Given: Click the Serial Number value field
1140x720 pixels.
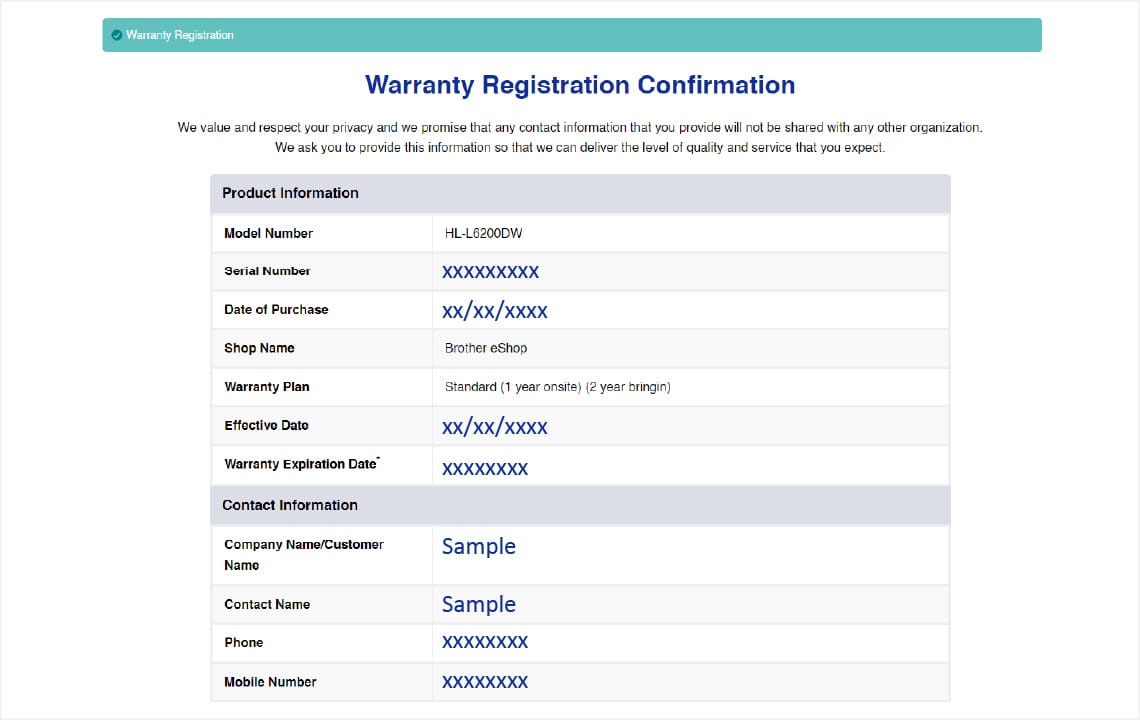Looking at the screenshot, I should [x=490, y=271].
